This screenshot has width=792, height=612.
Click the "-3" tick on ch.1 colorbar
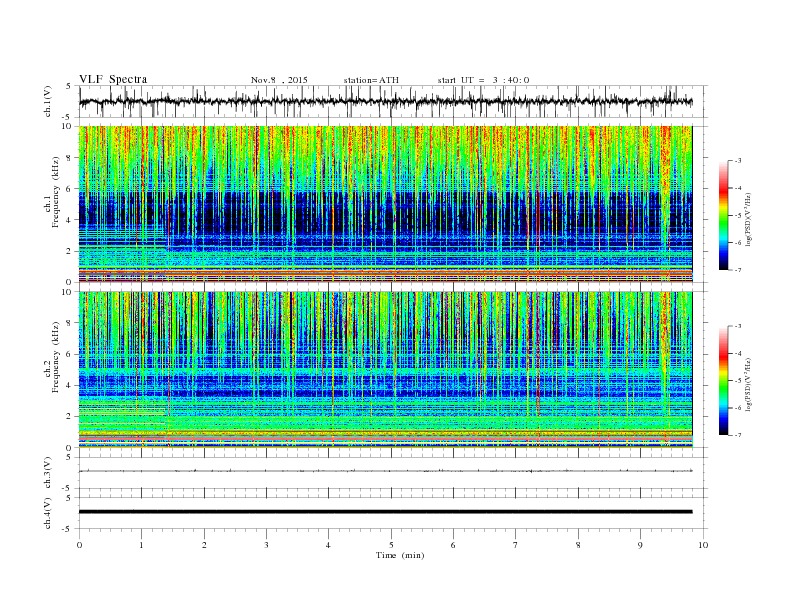(x=738, y=161)
